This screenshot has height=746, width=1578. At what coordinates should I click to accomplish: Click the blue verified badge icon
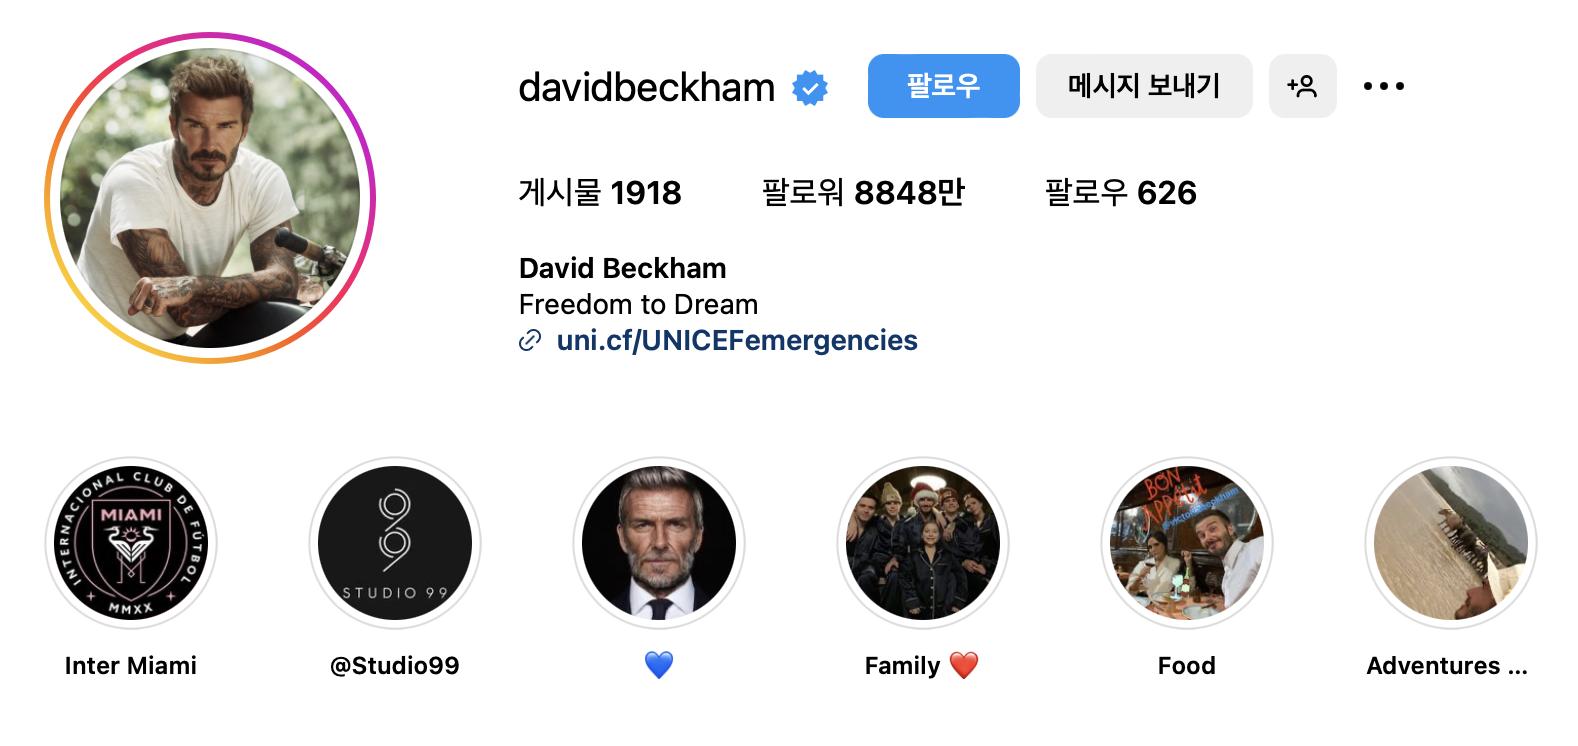(810, 88)
